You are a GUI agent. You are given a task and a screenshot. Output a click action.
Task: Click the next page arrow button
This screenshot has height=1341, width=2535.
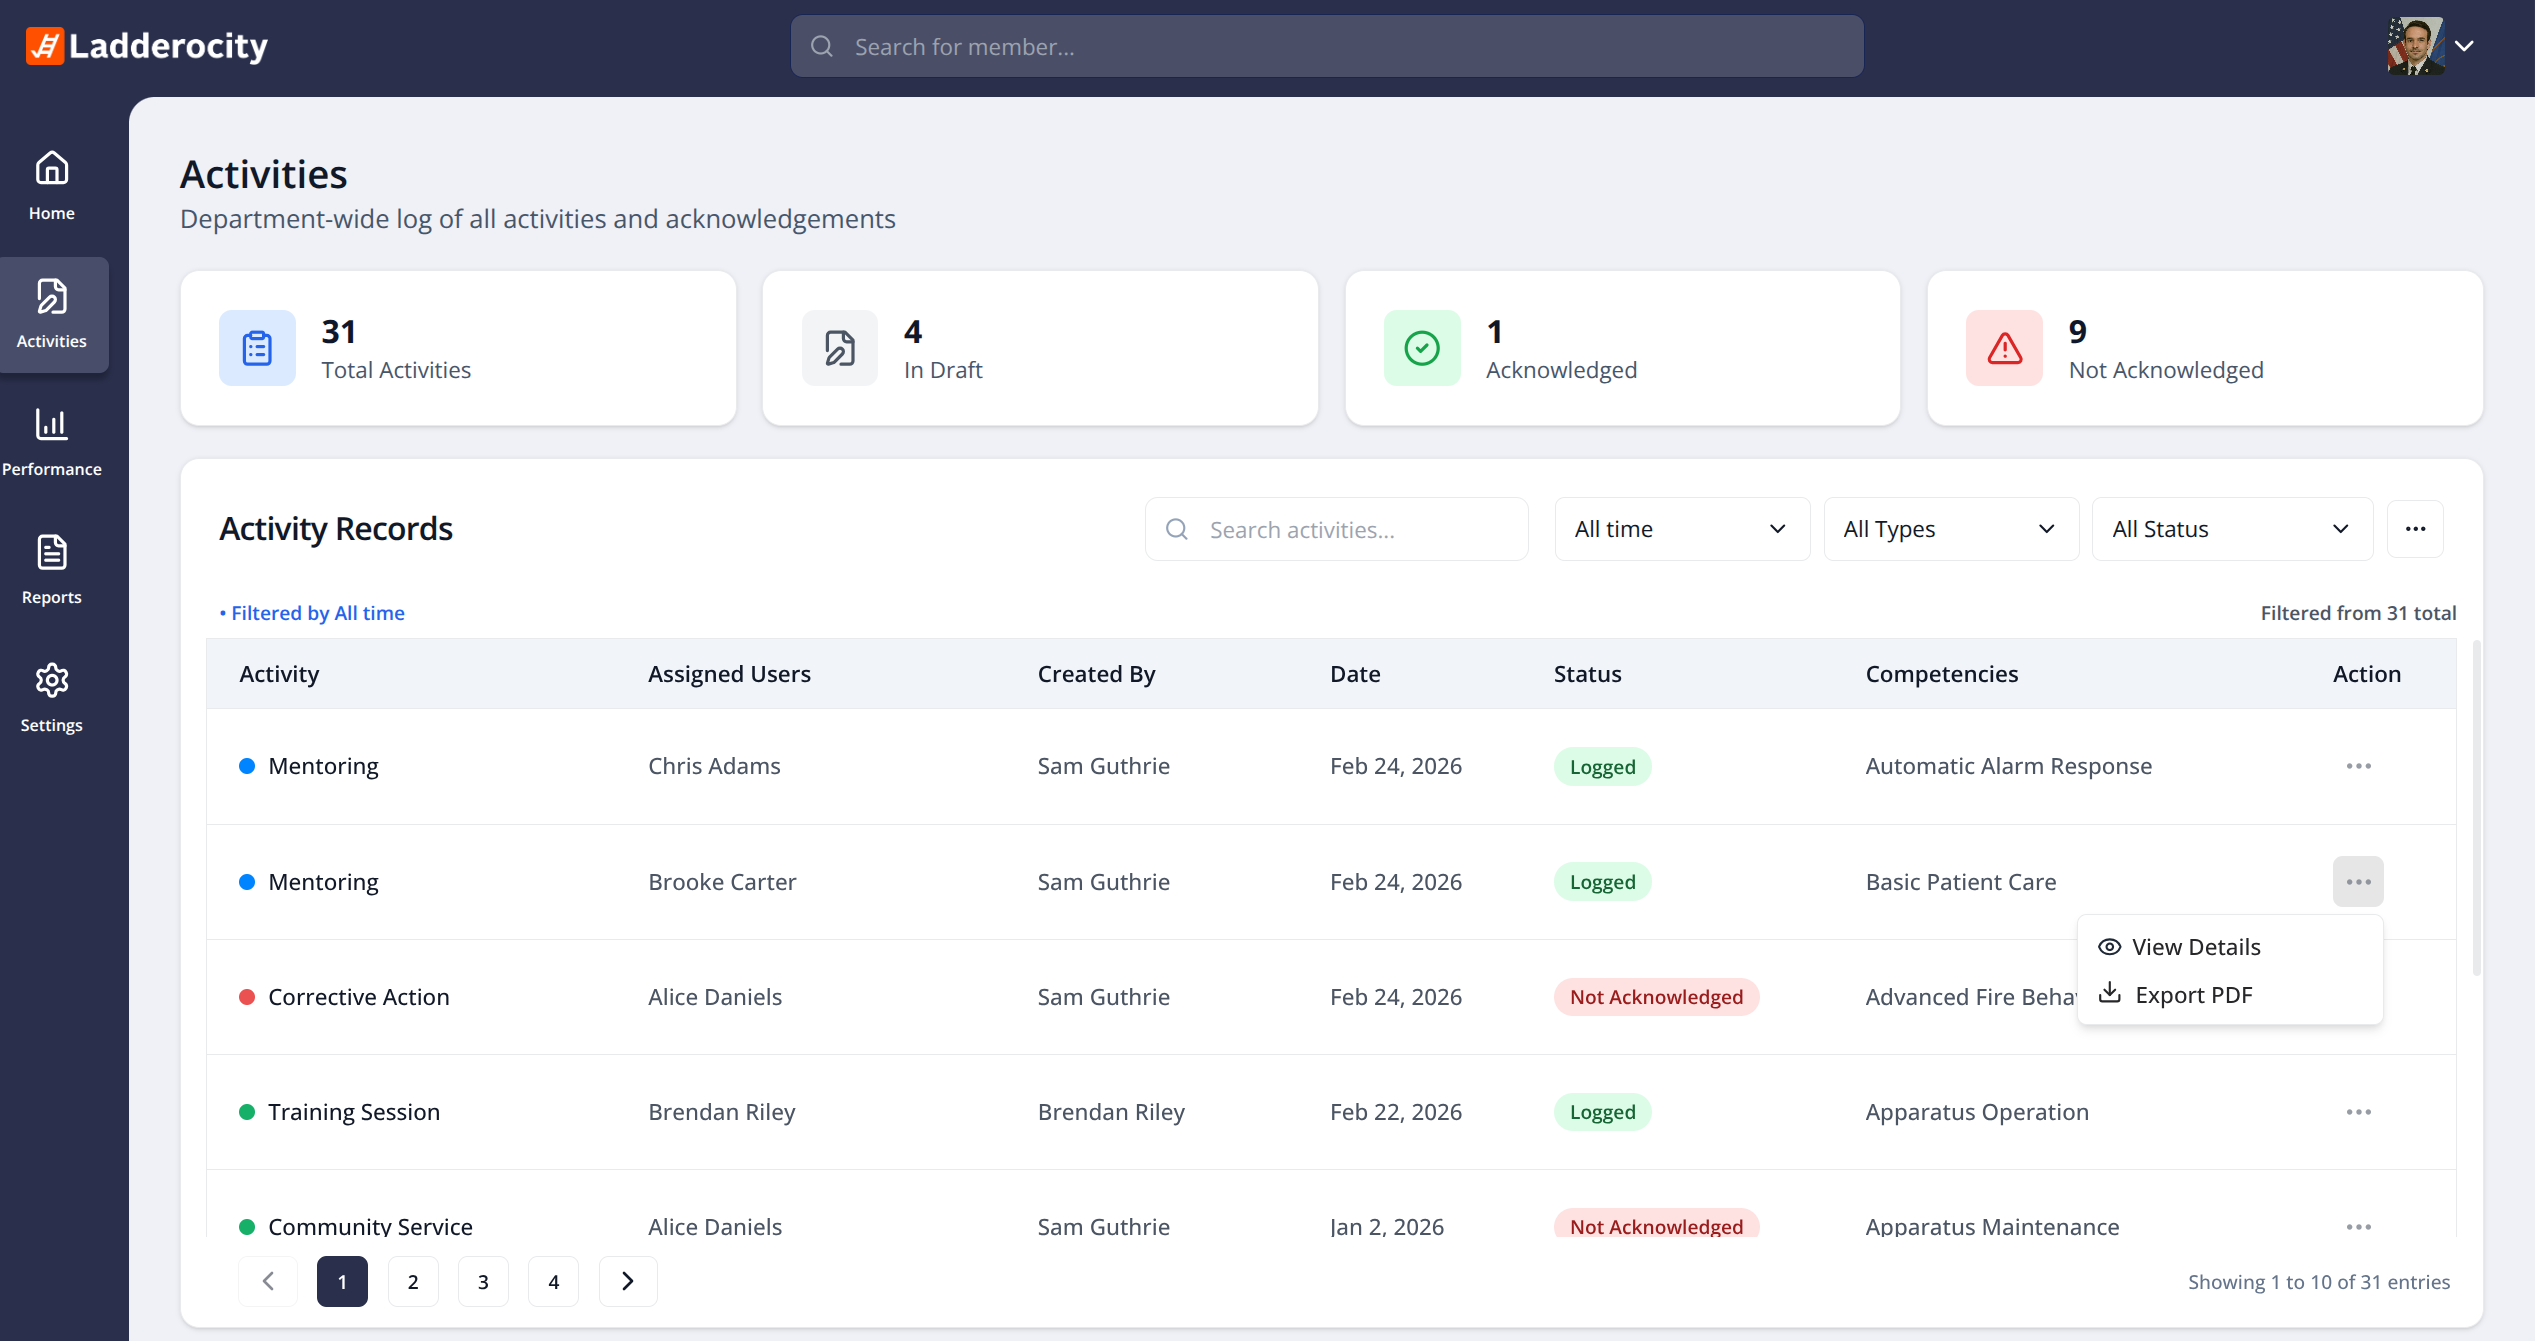[x=627, y=1282]
